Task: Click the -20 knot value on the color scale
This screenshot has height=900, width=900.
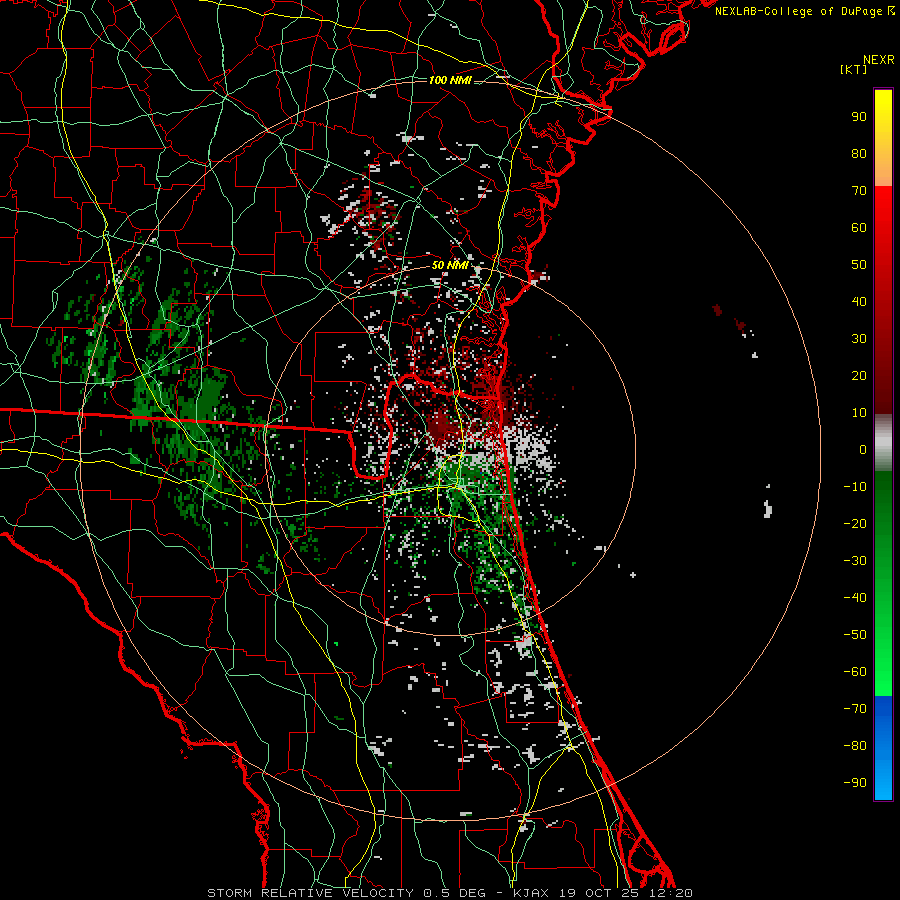Action: [x=855, y=523]
